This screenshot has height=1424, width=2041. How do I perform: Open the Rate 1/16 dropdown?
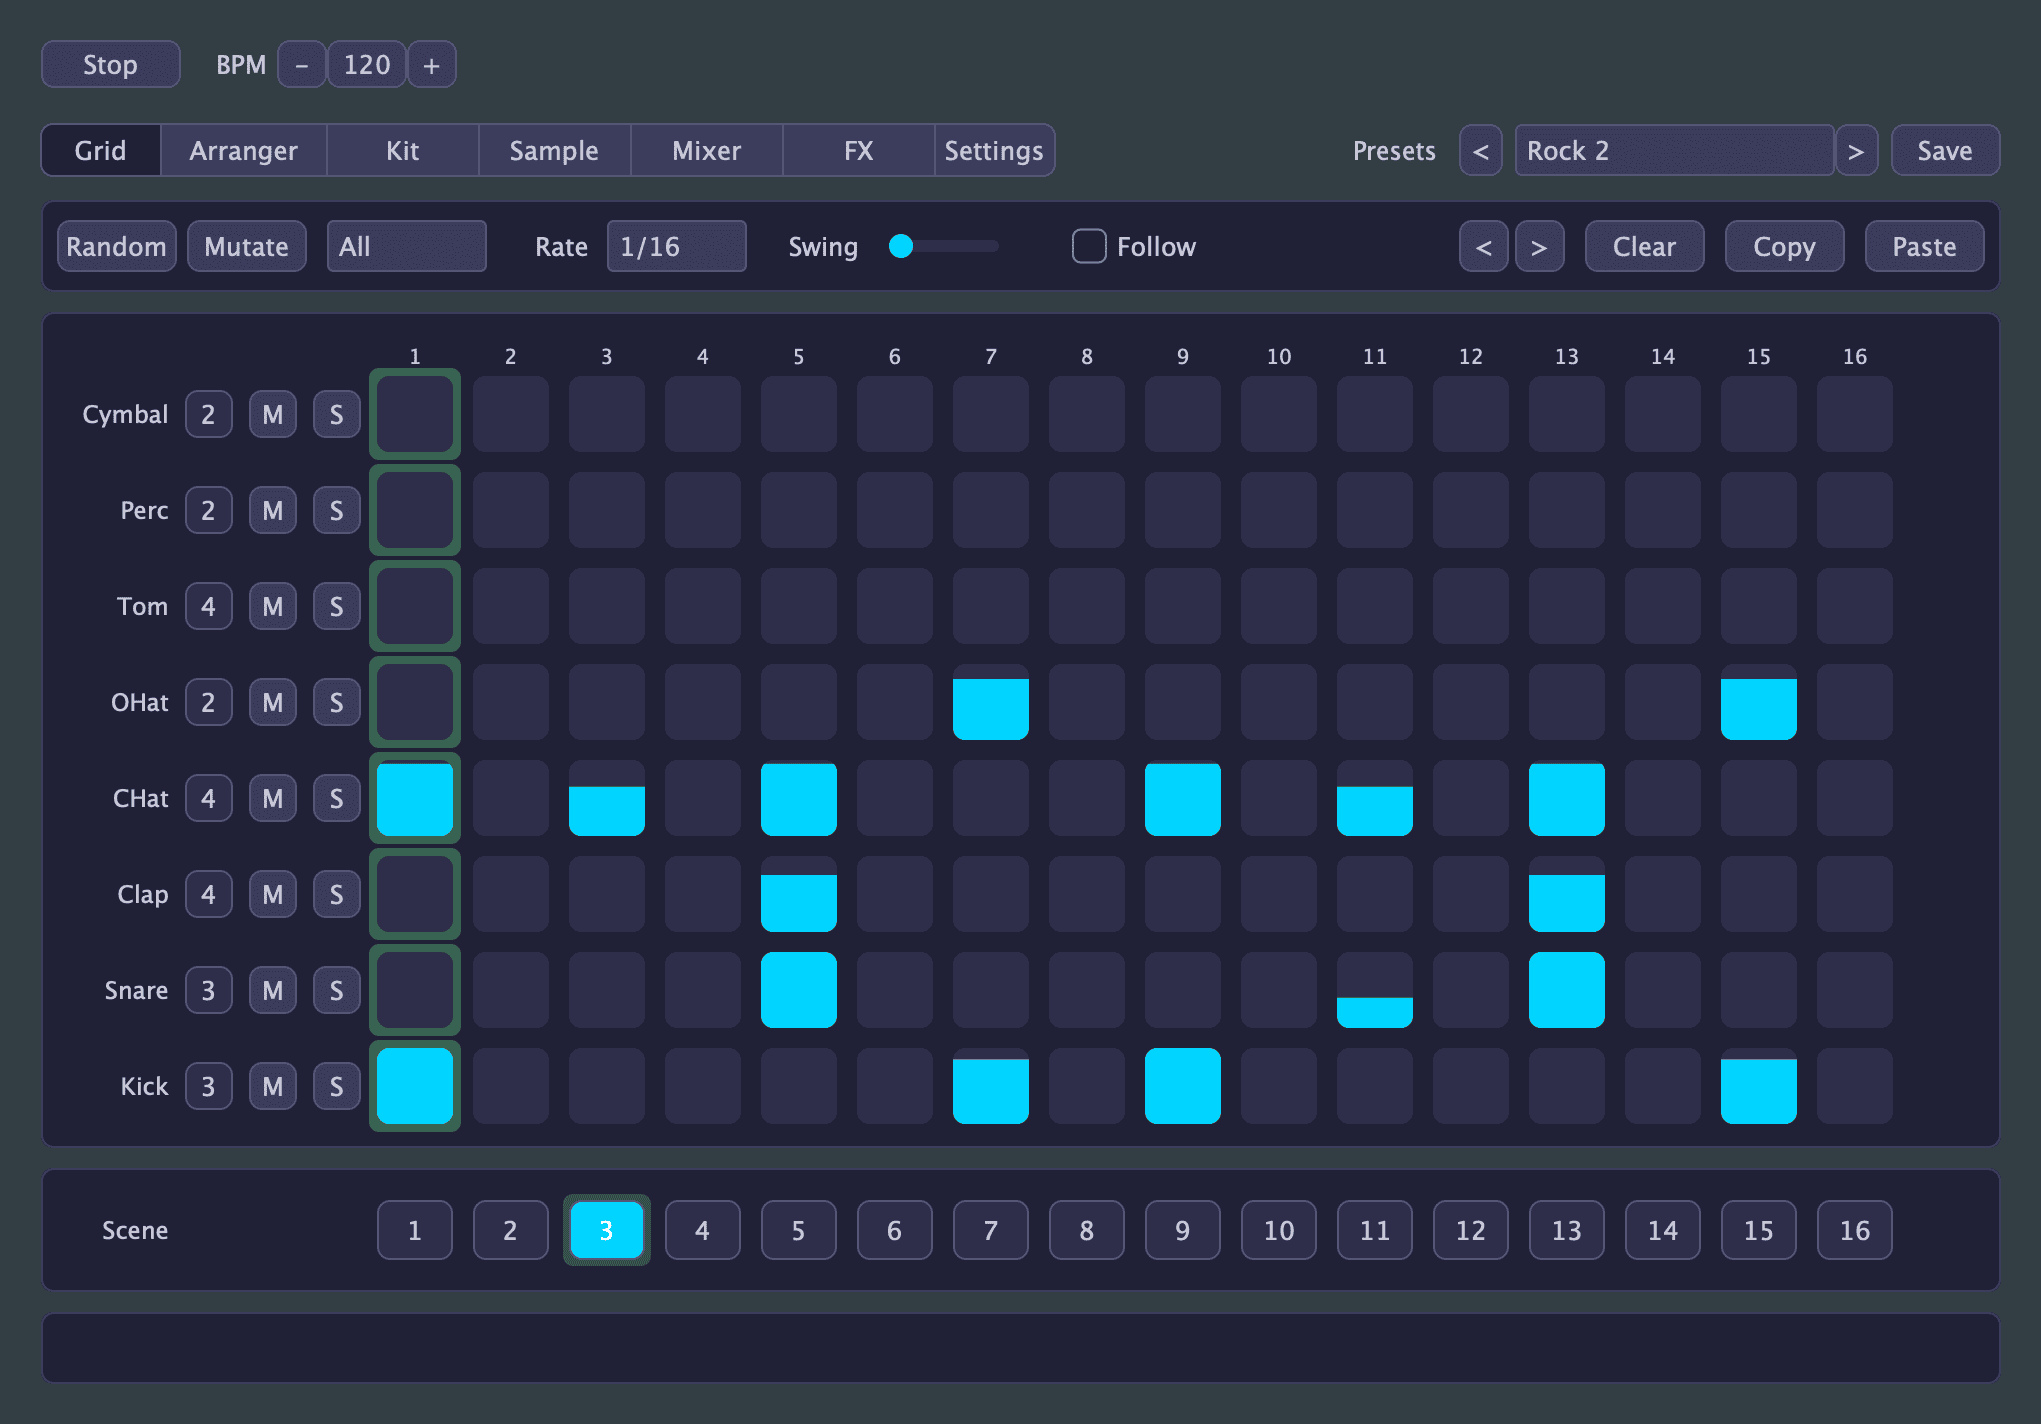click(677, 246)
